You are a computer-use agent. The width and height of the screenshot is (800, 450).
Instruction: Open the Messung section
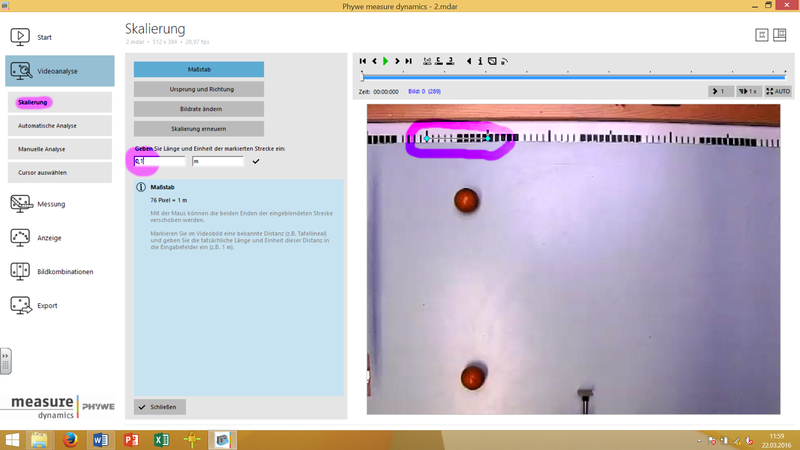pos(50,204)
